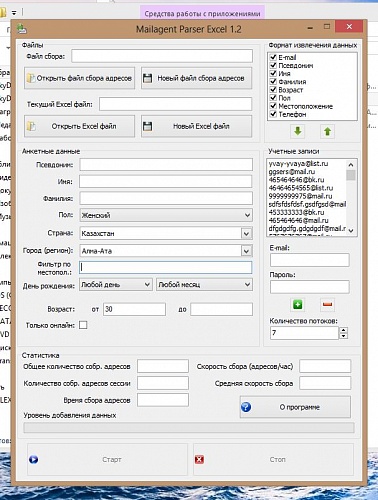Viewport: 378px width, 500px height.
Task: Uncheck the E-mail extraction checkbox
Action: 273,57
